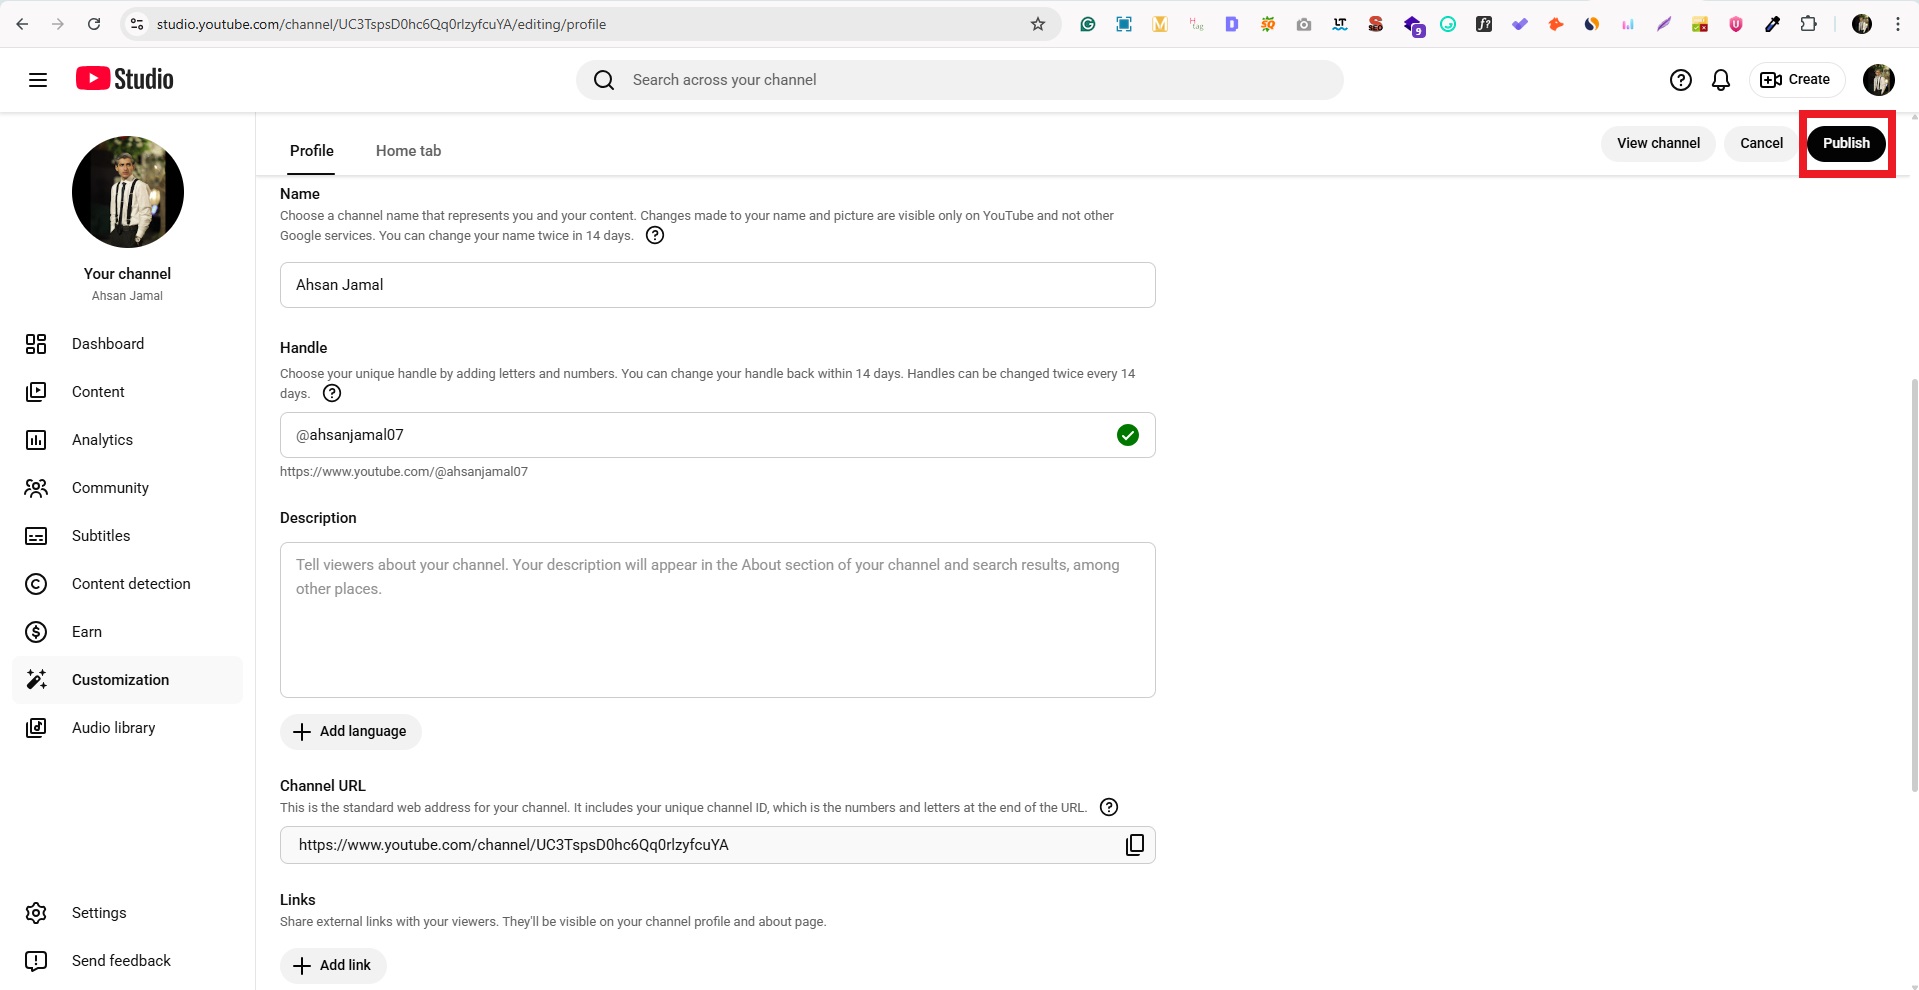Screen dimensions: 1919x990
Task: Click in the channel Description field
Action: click(x=717, y=620)
